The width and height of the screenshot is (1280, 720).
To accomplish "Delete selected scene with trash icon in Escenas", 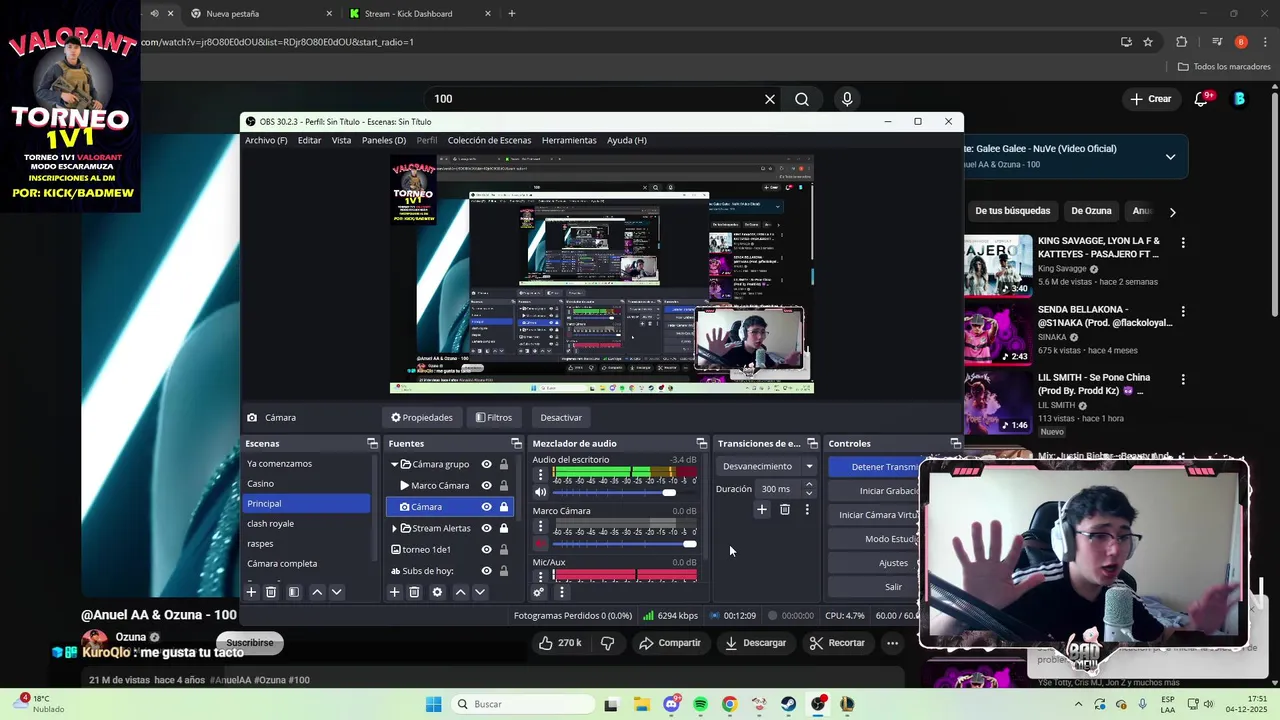I will (271, 592).
